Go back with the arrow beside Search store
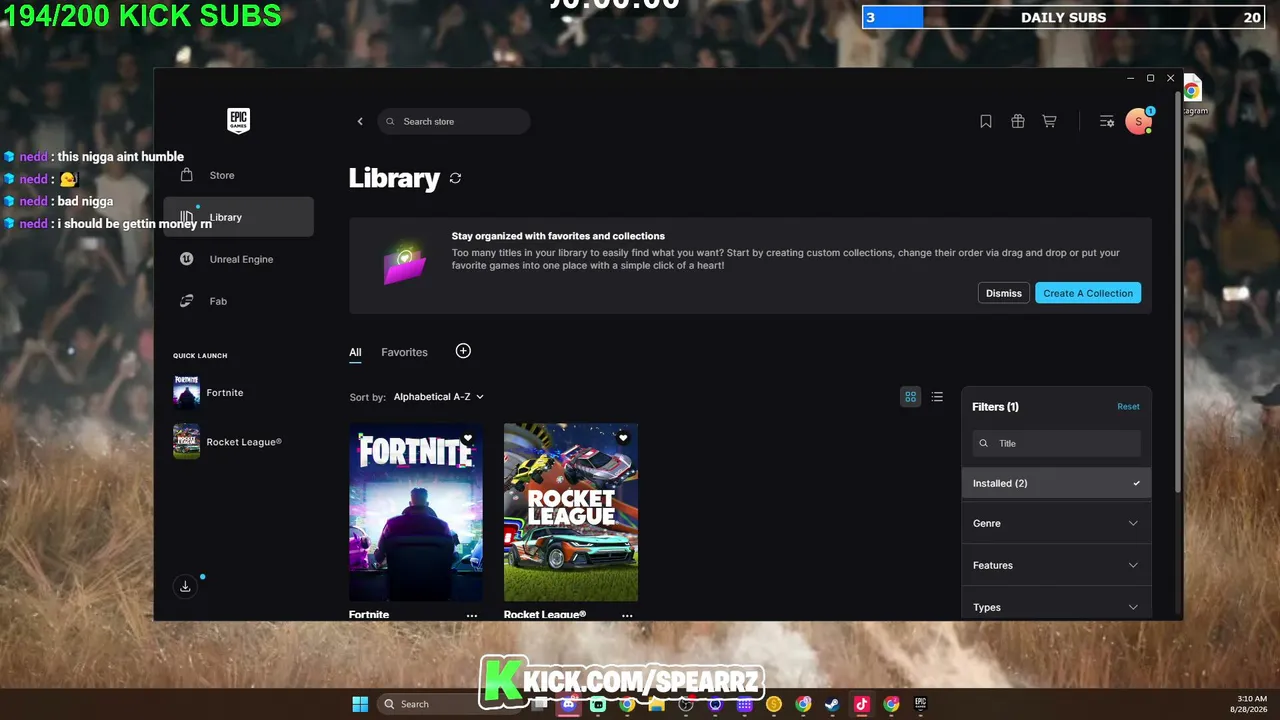Viewport: 1280px width, 720px height. pos(360,122)
